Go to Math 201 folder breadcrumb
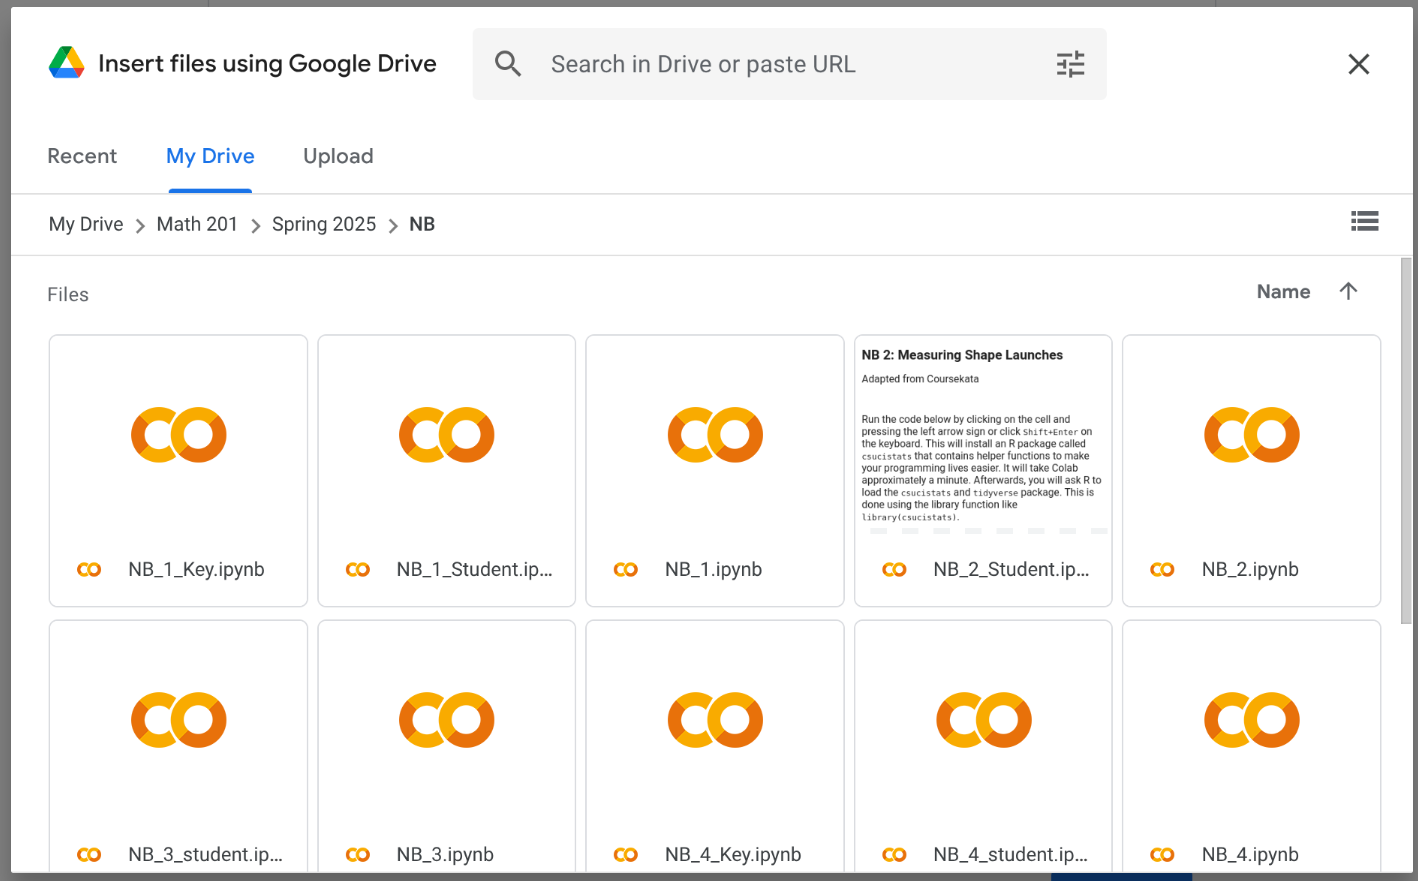The image size is (1418, 881). pyautogui.click(x=197, y=224)
